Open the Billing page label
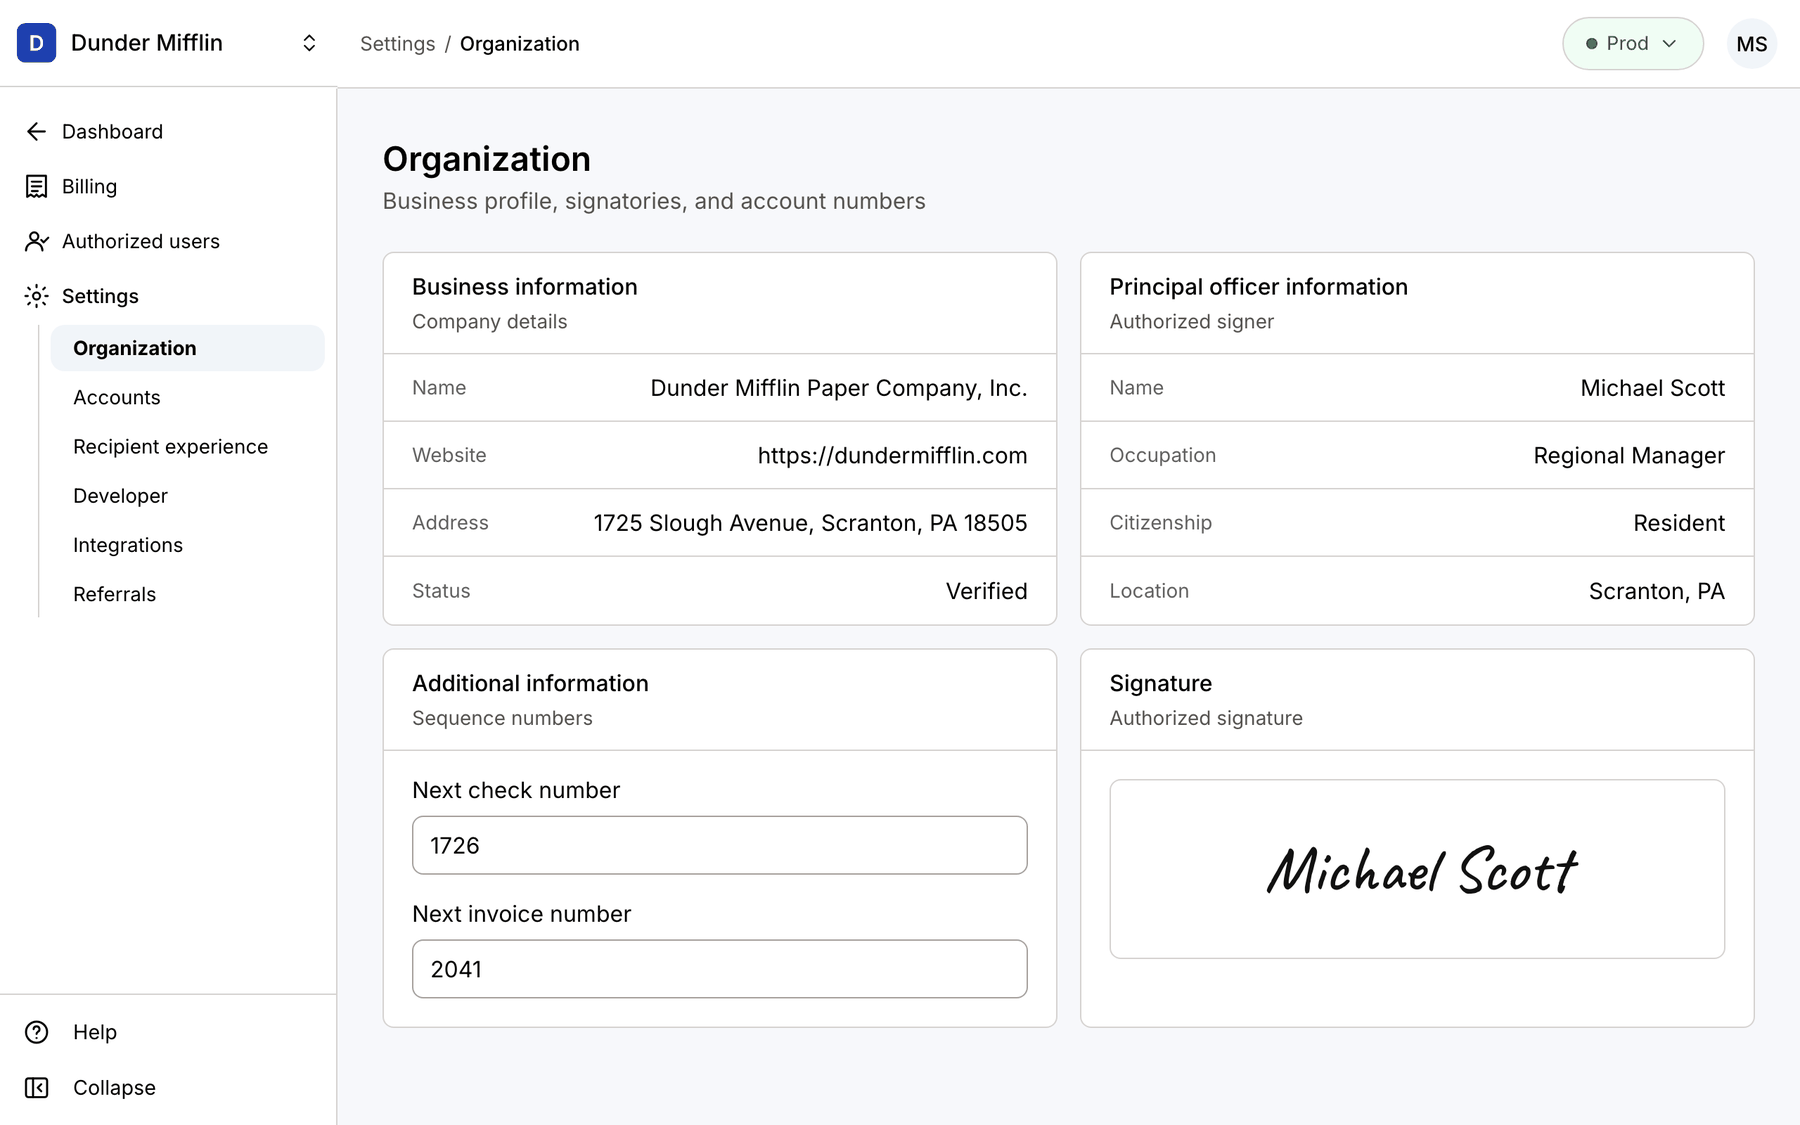 click(89, 187)
